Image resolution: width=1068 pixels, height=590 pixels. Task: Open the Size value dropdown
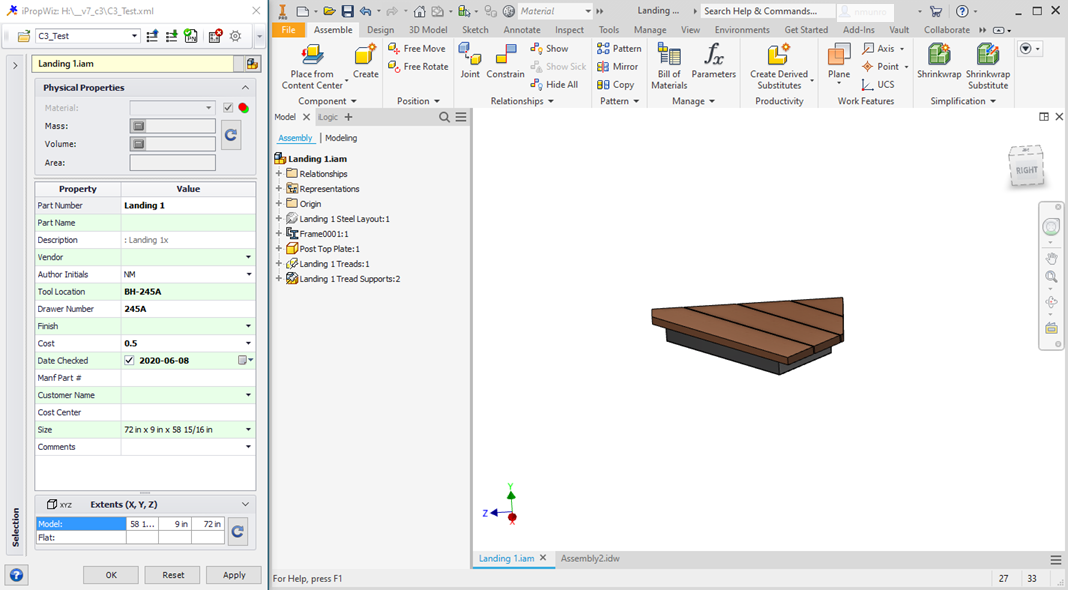click(x=249, y=430)
